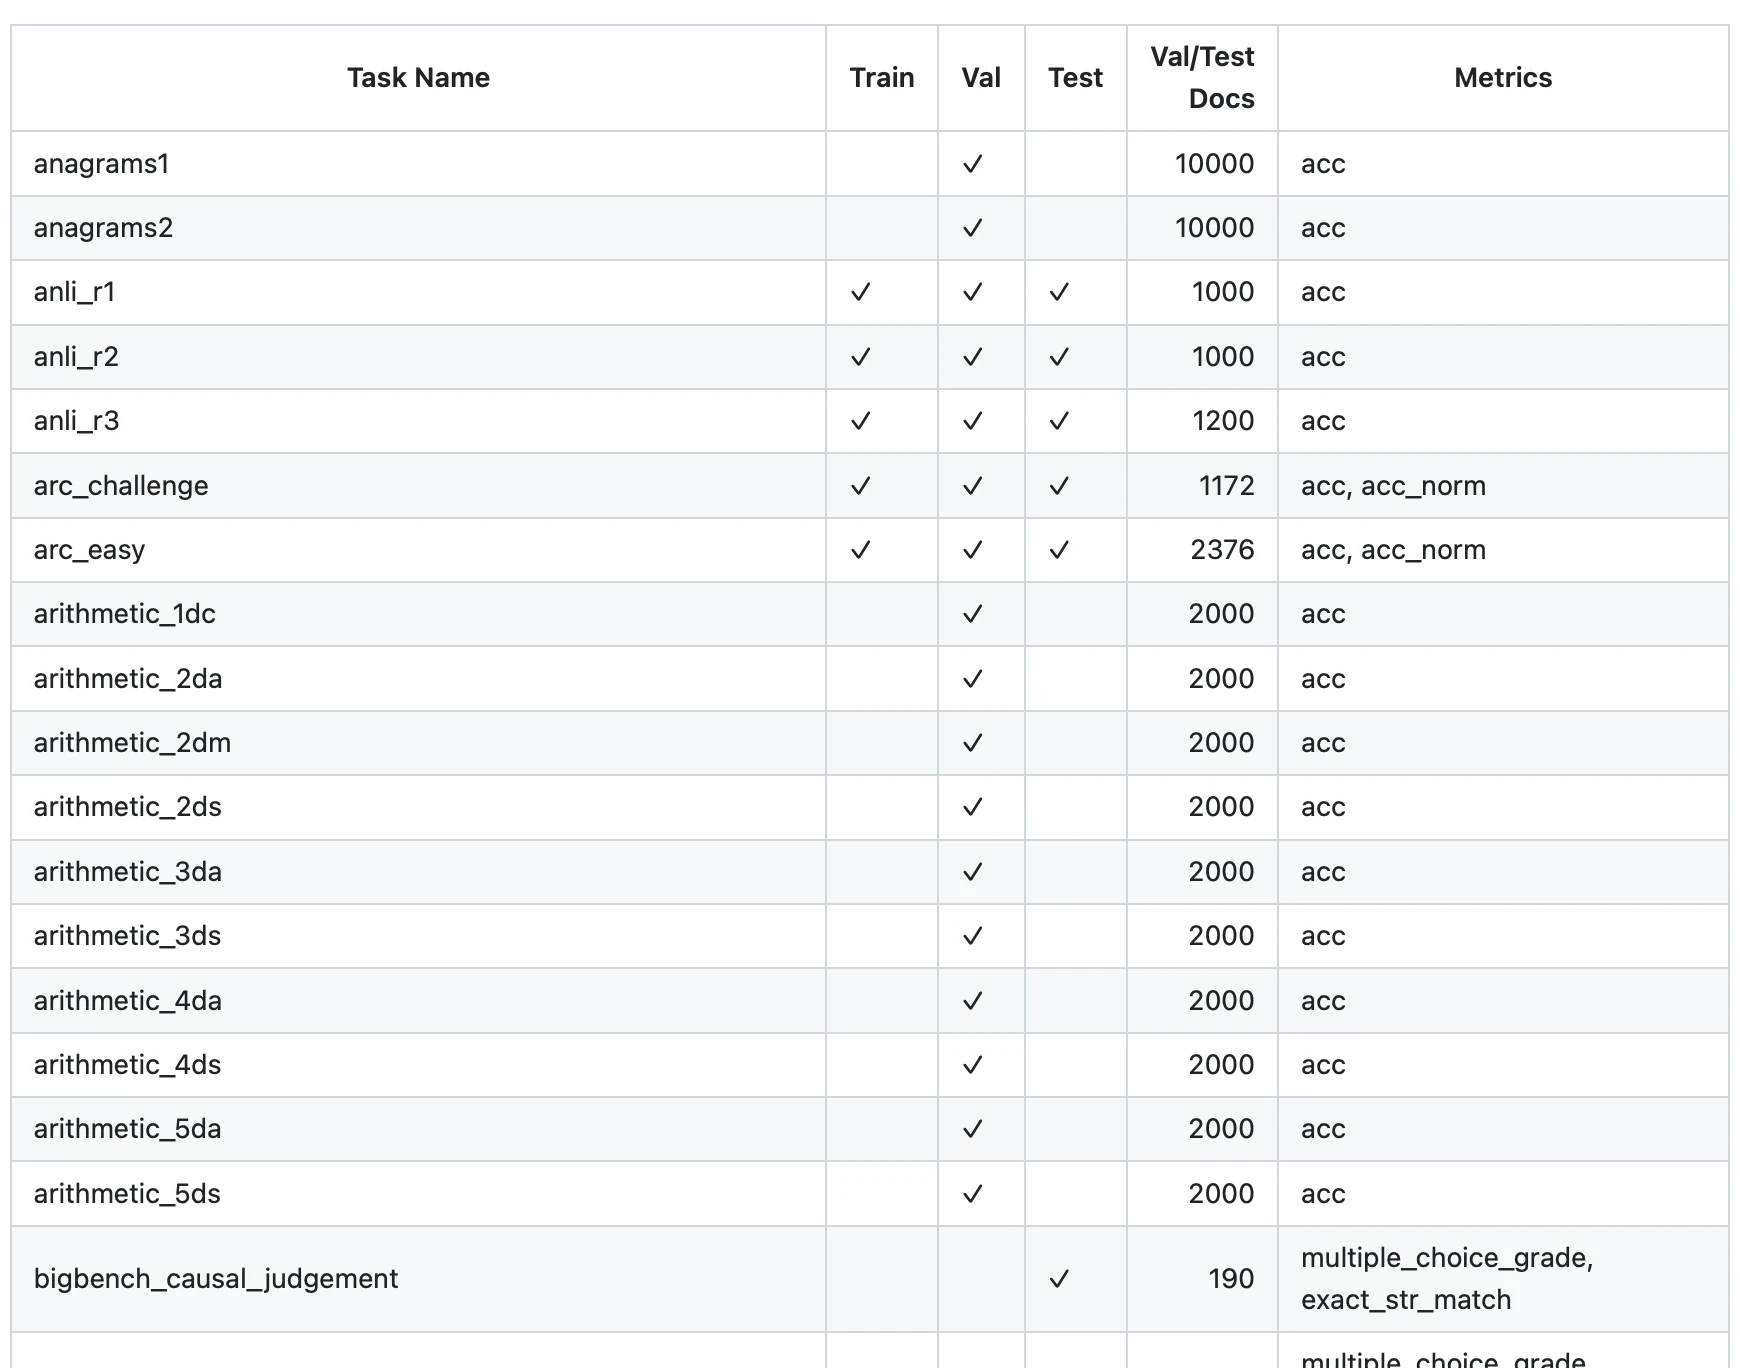Click the Val checkmark for anli_r2
The height and width of the screenshot is (1368, 1740).
point(972,357)
